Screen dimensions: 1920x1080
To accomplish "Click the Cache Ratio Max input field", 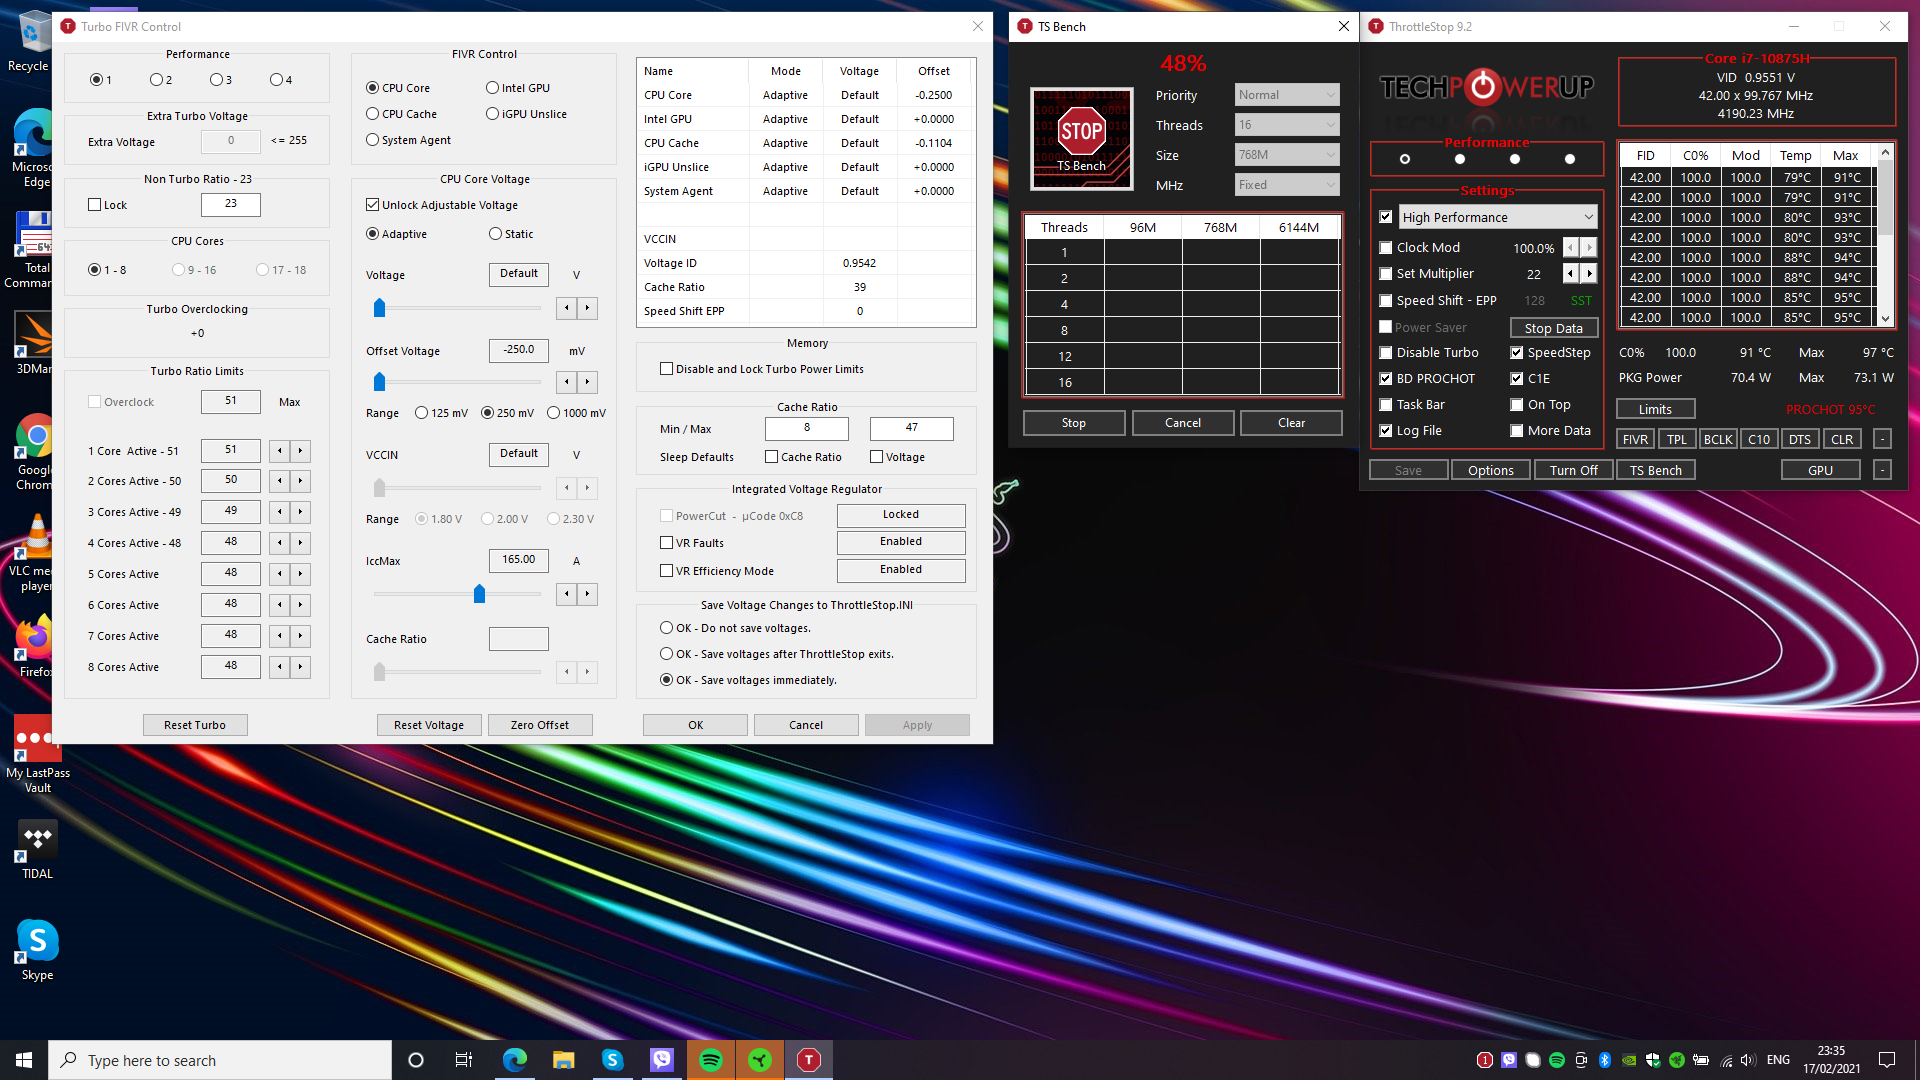I will tap(911, 428).
